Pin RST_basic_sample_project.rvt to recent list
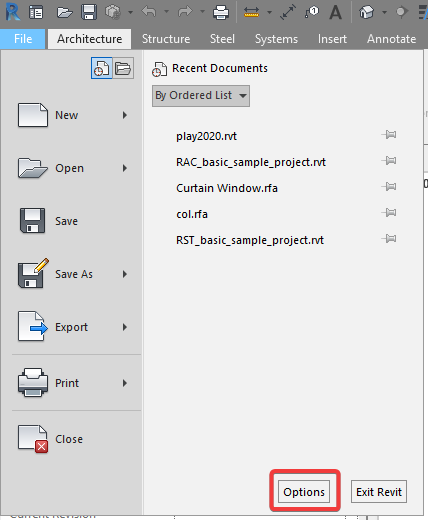Viewport: 428px width, 520px height. (389, 238)
